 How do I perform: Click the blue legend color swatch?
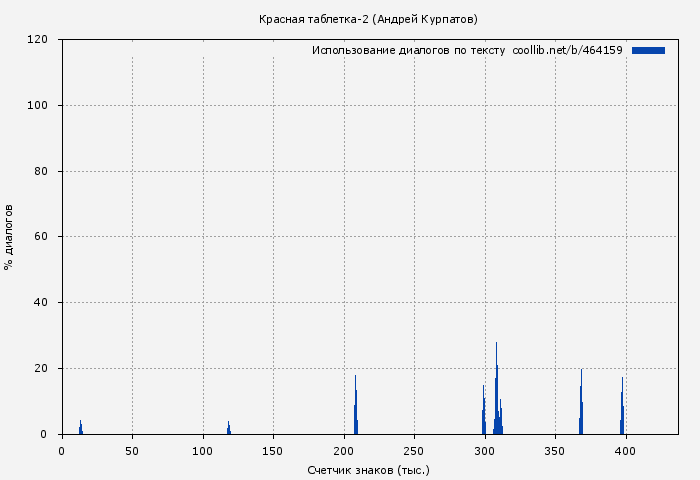point(648,50)
